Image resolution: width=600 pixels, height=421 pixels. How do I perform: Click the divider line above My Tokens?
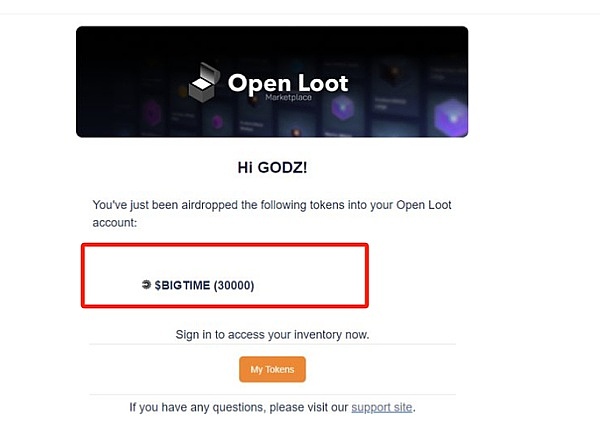(272, 345)
